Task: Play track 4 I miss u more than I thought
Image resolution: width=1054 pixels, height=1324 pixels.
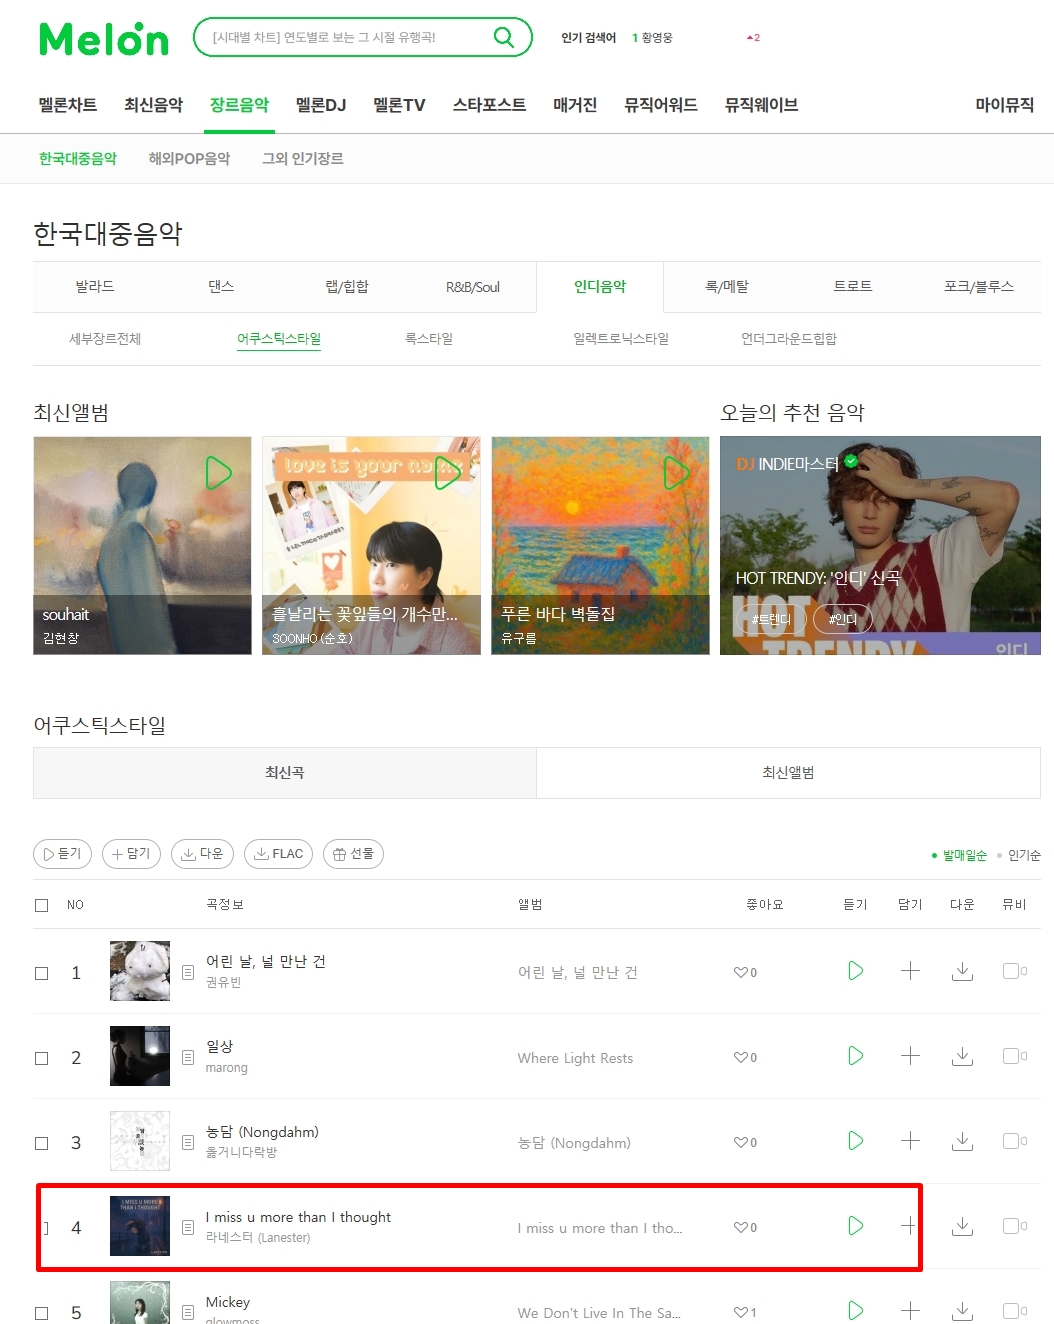Action: [x=855, y=1226]
